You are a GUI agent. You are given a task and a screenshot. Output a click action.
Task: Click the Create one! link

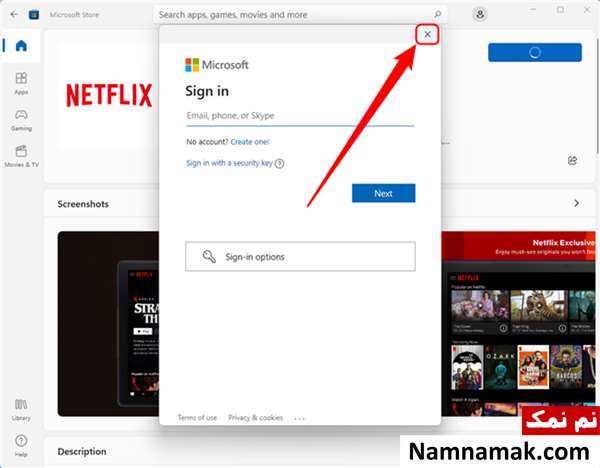[250, 142]
